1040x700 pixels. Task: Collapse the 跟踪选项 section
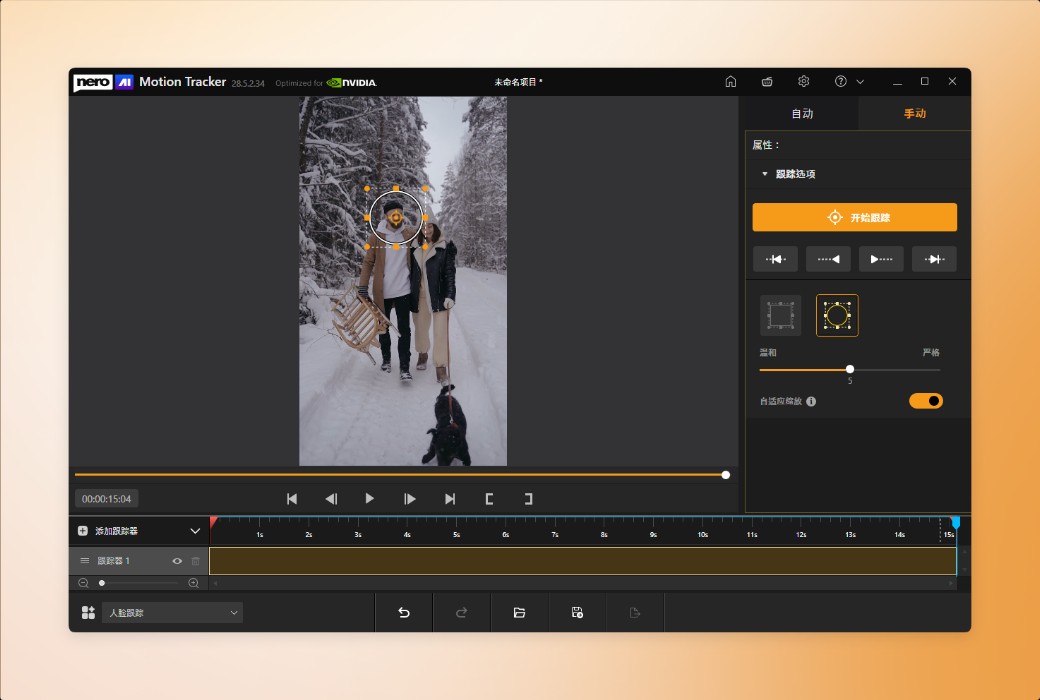(x=765, y=174)
